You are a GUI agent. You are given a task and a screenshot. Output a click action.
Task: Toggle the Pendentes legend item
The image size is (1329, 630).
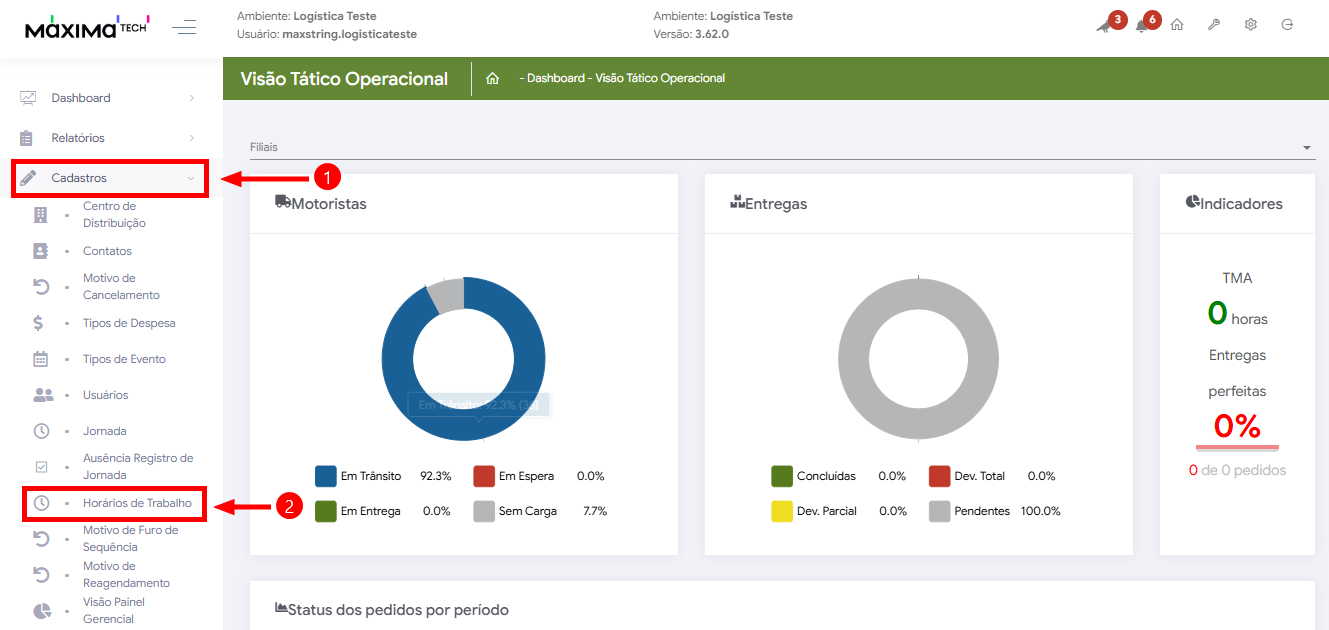point(981,511)
